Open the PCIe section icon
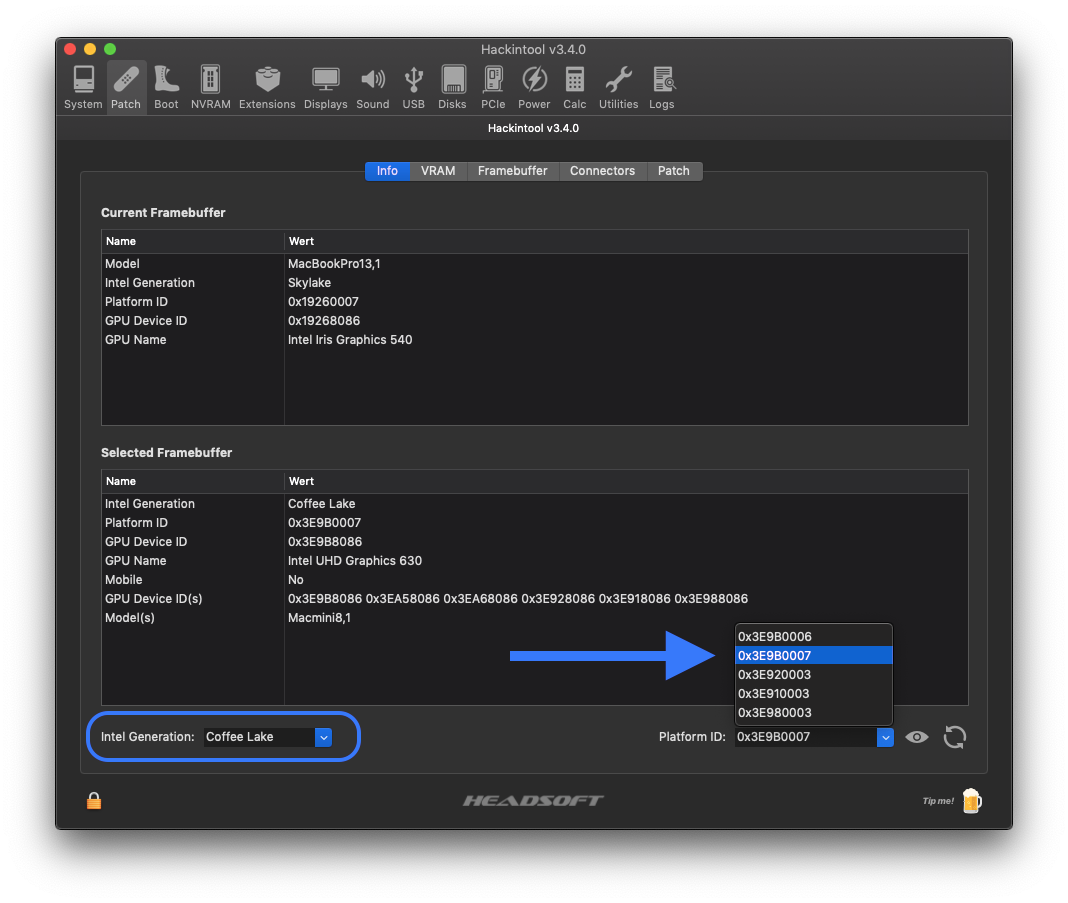This screenshot has width=1068, height=903. [x=493, y=86]
